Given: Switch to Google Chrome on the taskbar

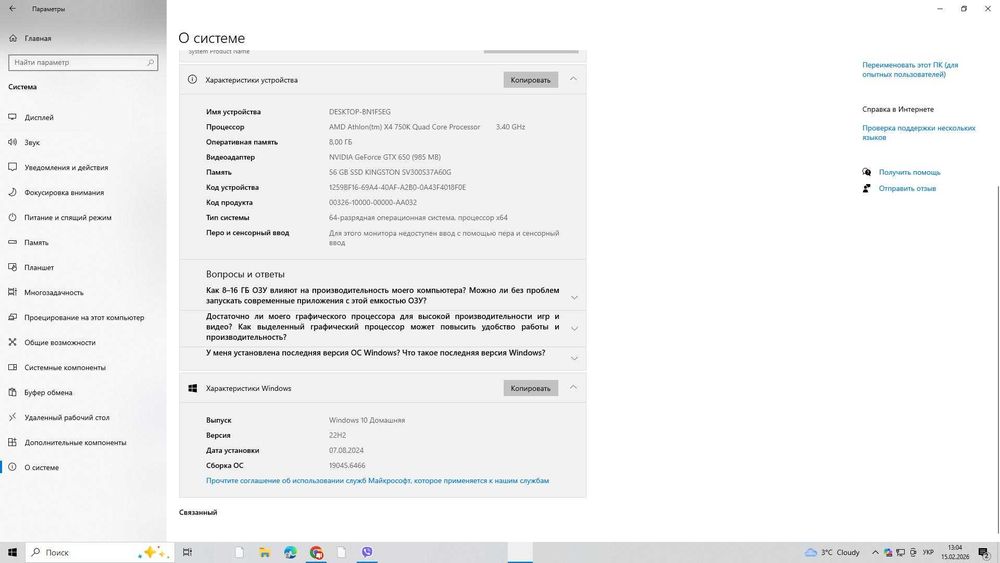Looking at the screenshot, I should point(316,552).
